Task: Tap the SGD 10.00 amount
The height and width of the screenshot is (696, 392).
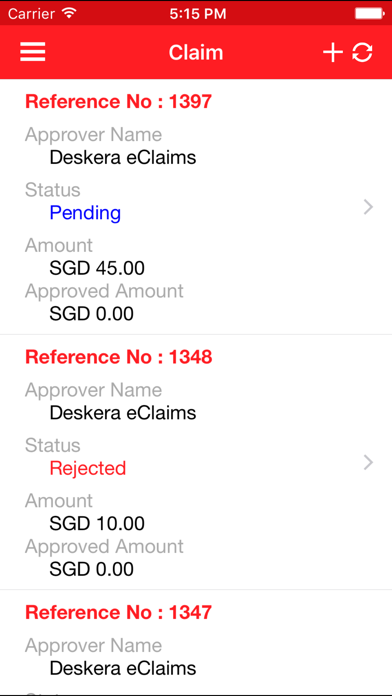Action: point(97,523)
